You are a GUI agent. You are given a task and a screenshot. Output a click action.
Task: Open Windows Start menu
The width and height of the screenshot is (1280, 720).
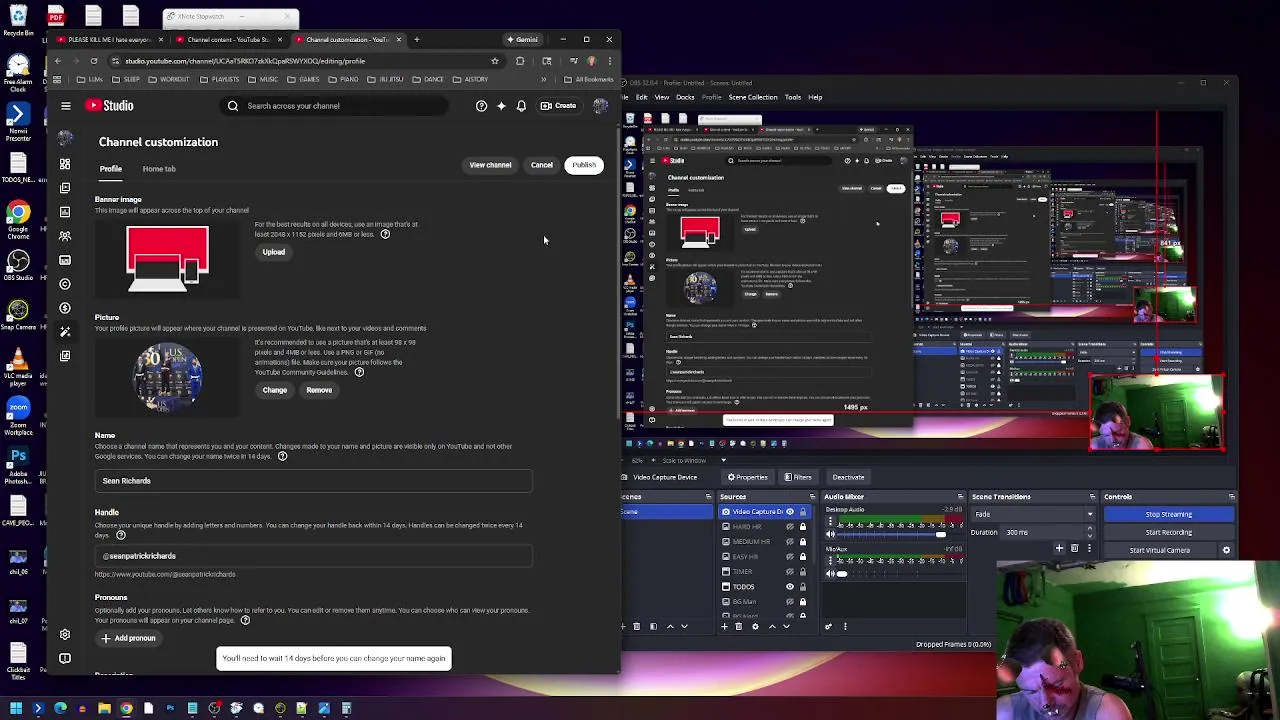16,709
